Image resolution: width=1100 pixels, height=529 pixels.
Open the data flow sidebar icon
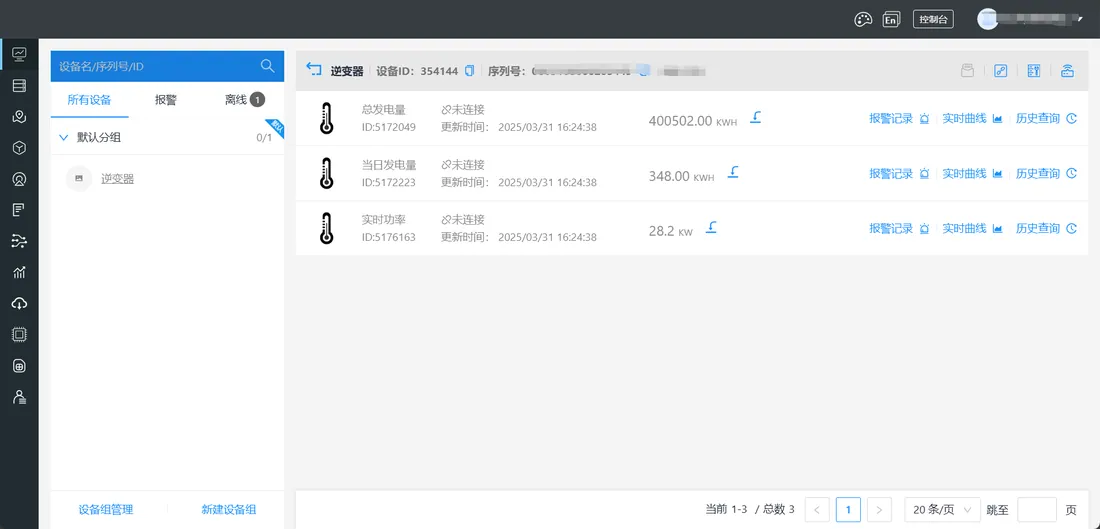(x=19, y=241)
